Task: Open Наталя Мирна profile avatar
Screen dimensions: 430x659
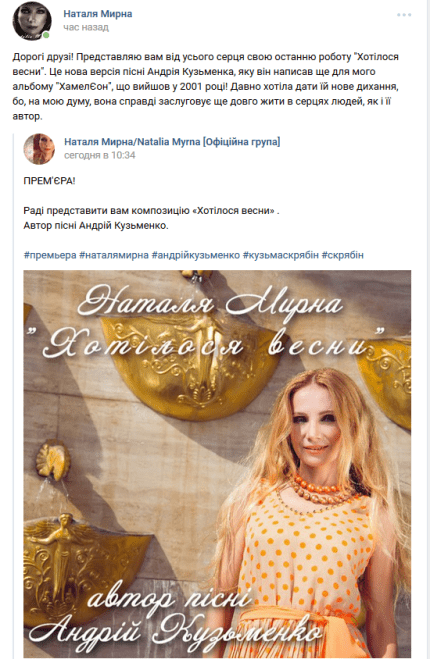Action: [x=32, y=21]
